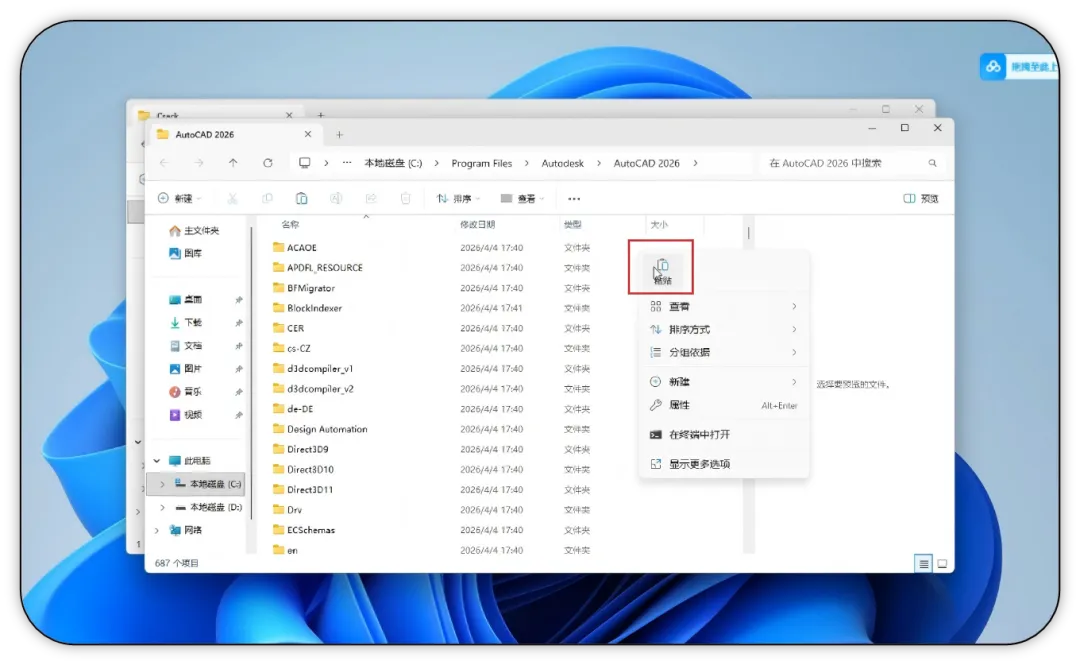This screenshot has width=1080, height=665.
Task: Close the AutoCAD 2026 tab
Action: pos(308,134)
